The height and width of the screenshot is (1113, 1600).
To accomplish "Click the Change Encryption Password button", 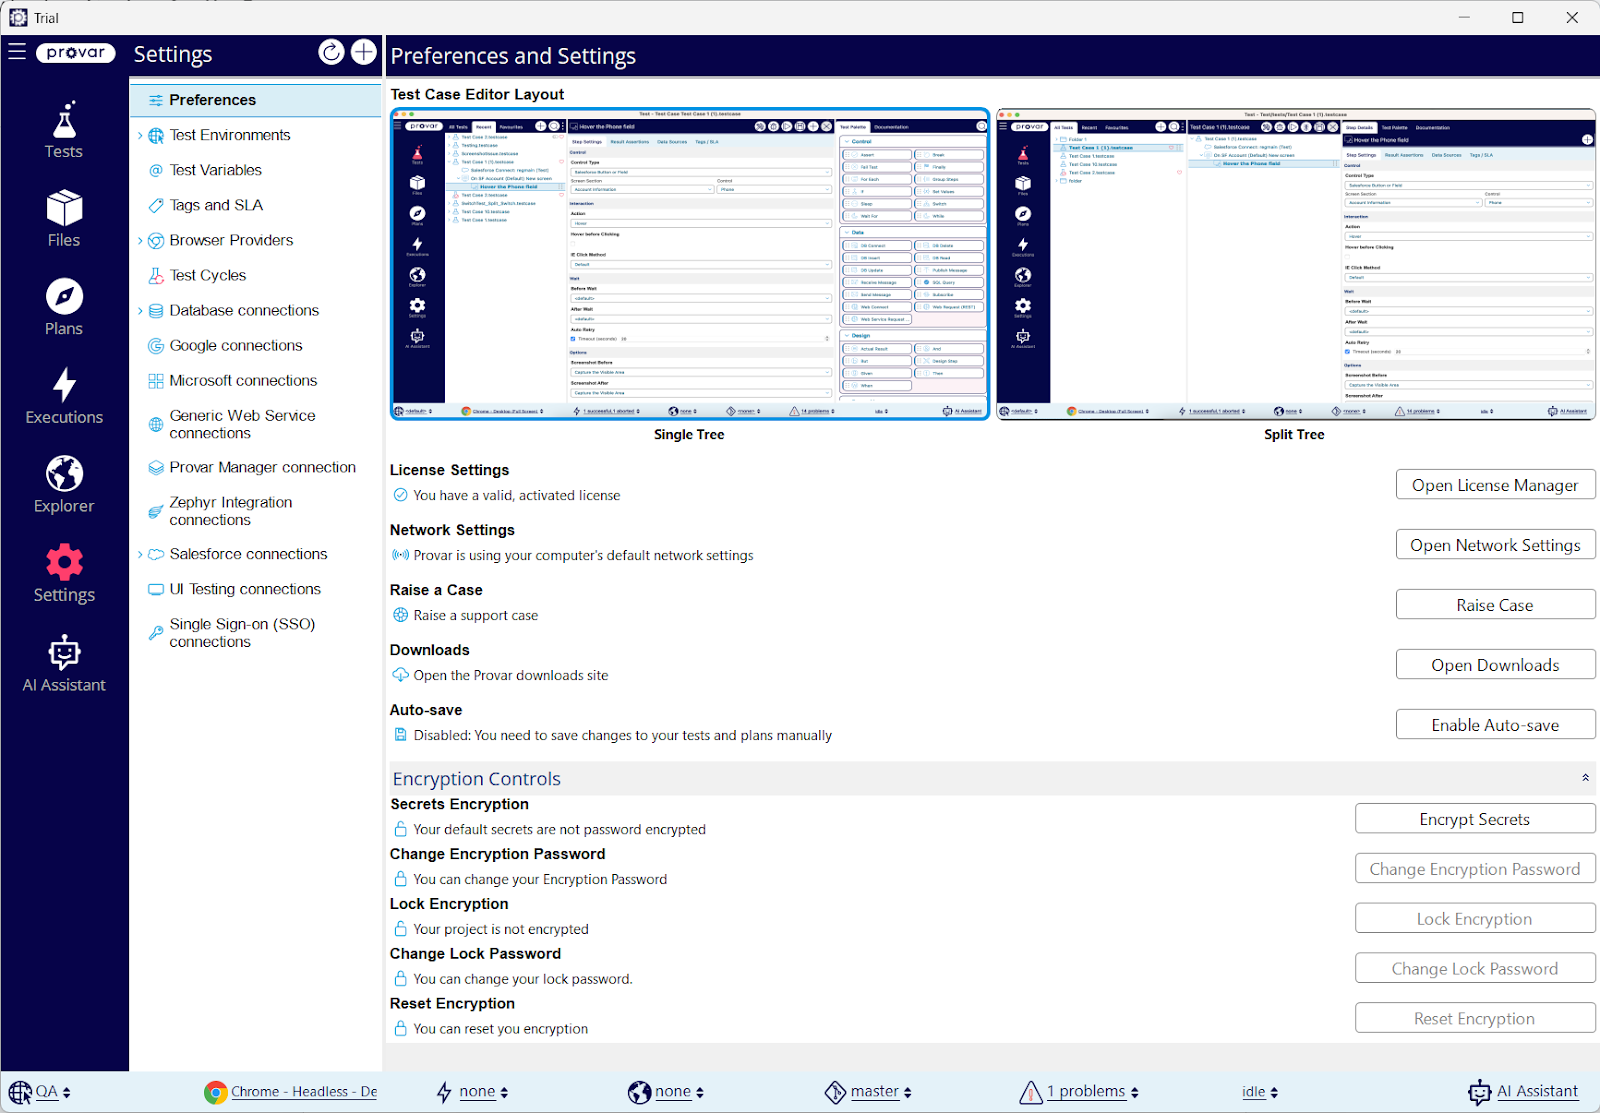I will pos(1475,869).
